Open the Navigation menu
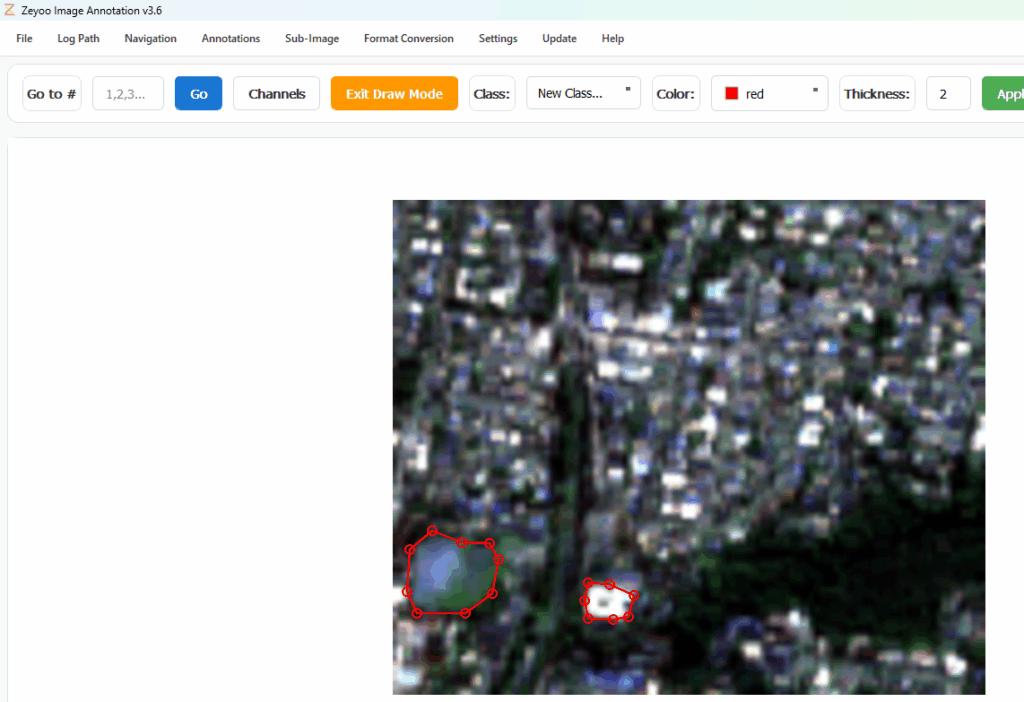 [150, 39]
